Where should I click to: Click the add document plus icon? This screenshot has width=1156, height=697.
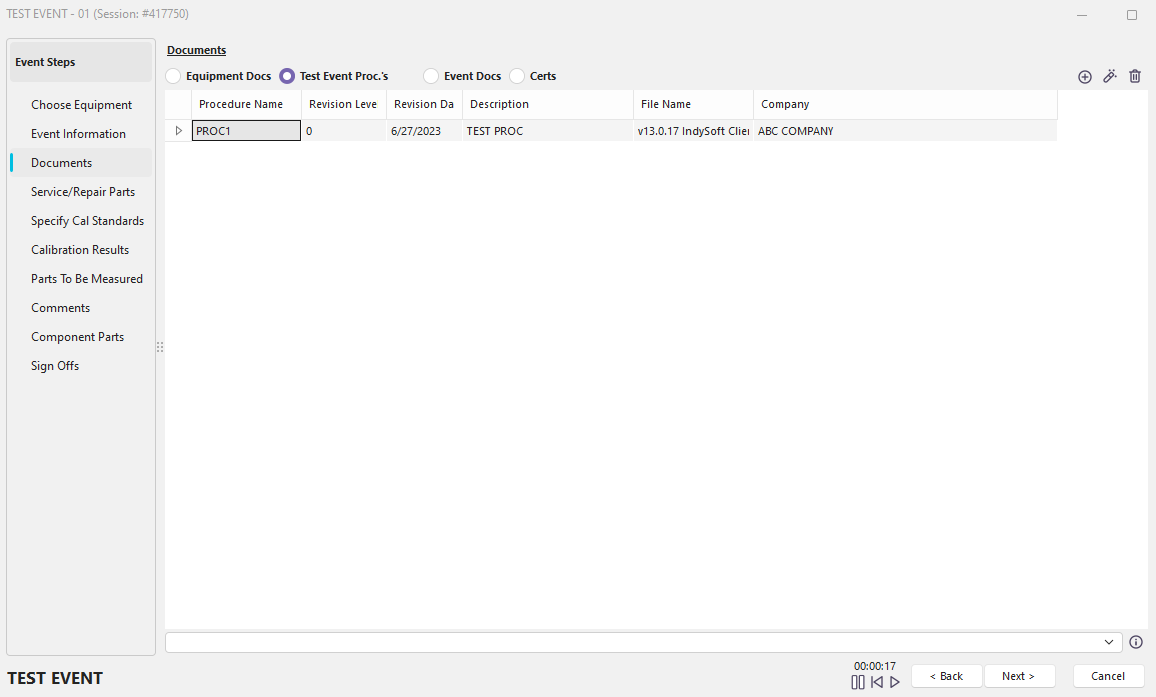pyautogui.click(x=1085, y=77)
